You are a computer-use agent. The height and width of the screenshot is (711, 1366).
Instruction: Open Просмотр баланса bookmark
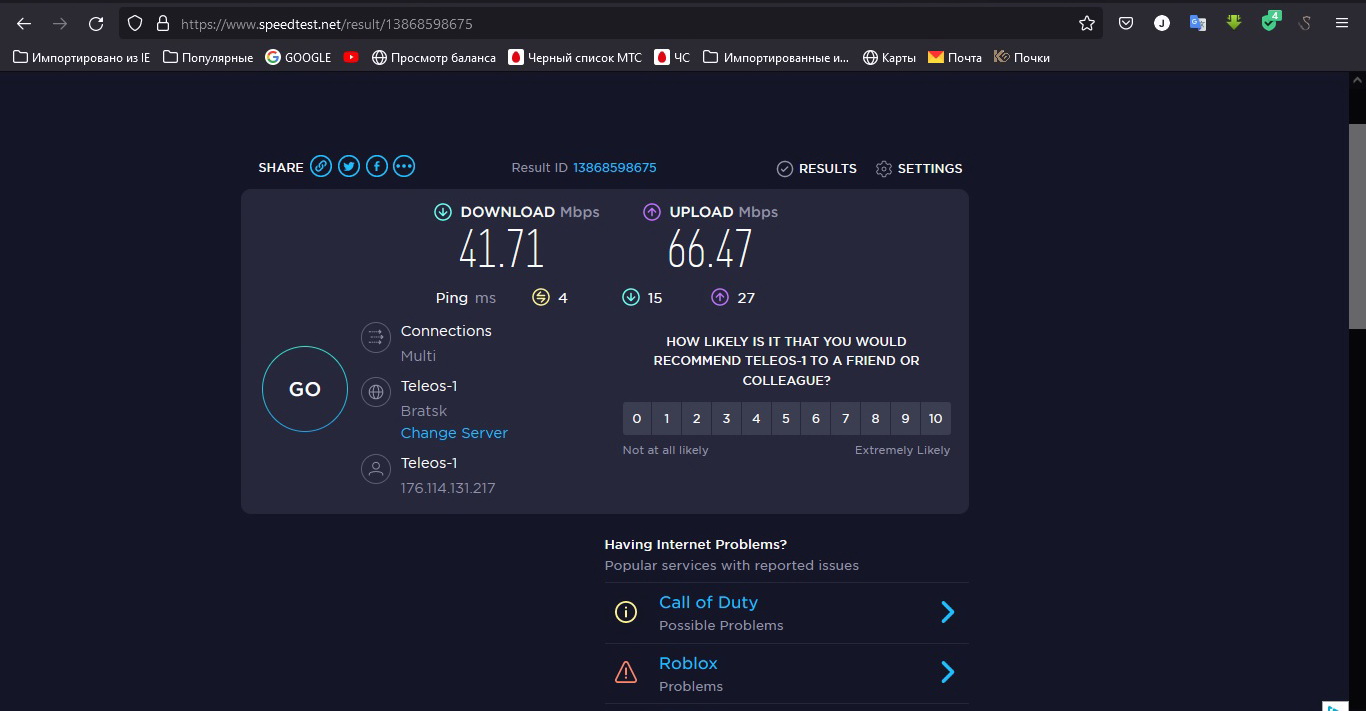click(x=433, y=58)
